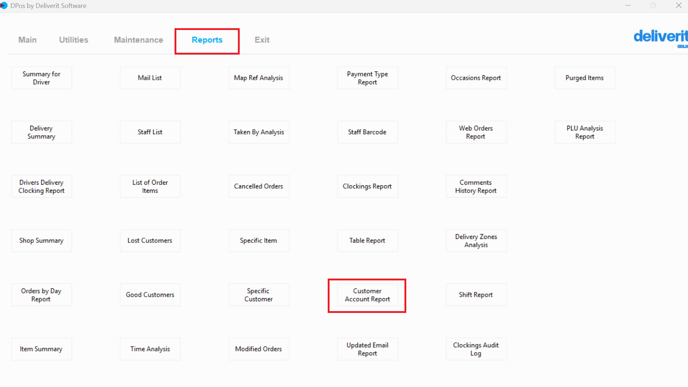
Task: Open the Customer Account Report
Action: 367,295
